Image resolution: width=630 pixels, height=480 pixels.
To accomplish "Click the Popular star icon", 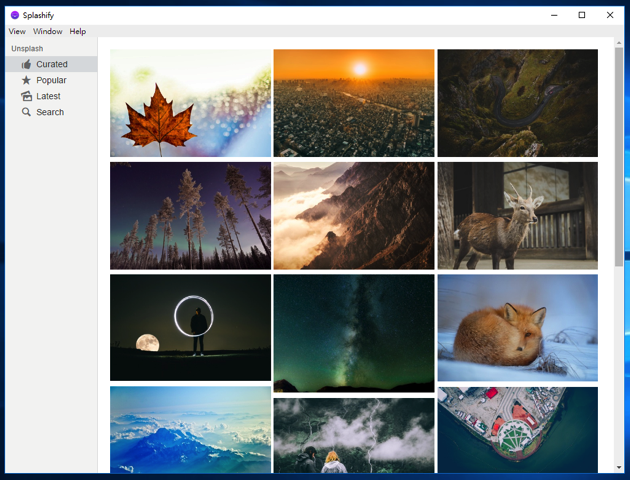I will pyautogui.click(x=26, y=80).
